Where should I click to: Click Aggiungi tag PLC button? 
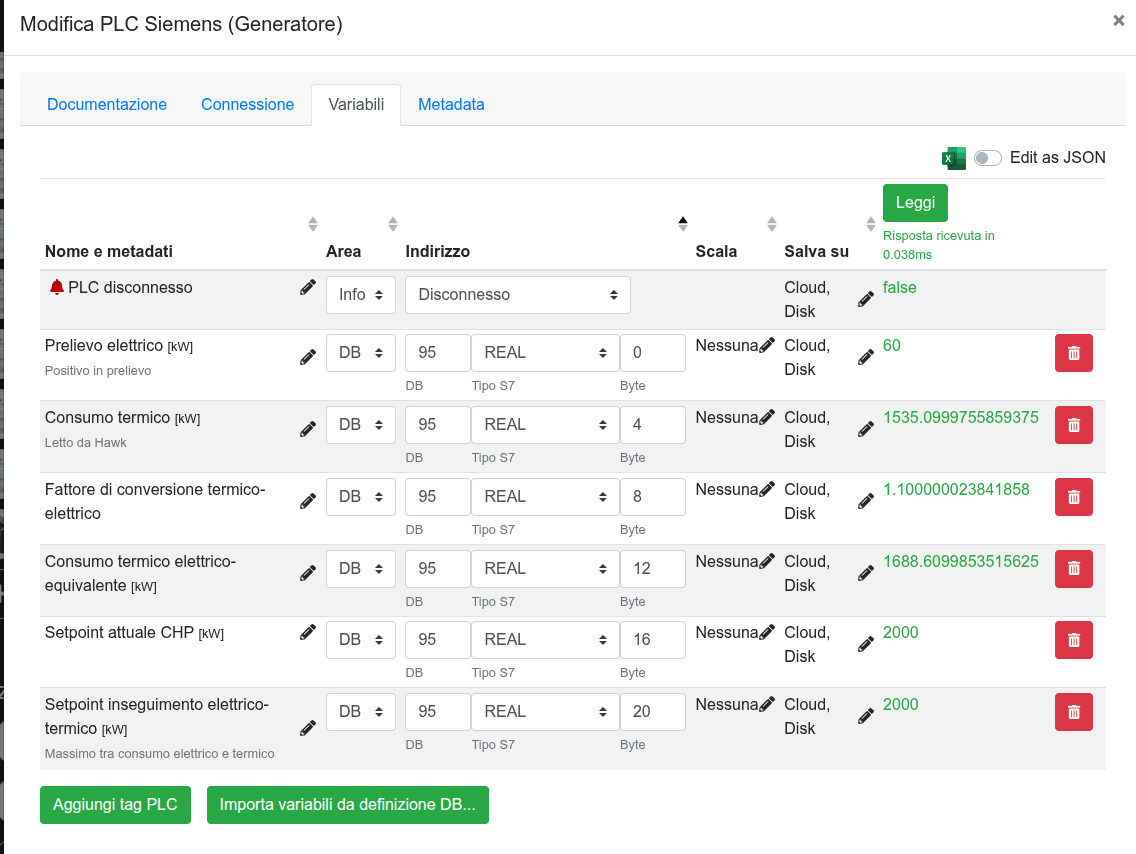click(x=115, y=805)
